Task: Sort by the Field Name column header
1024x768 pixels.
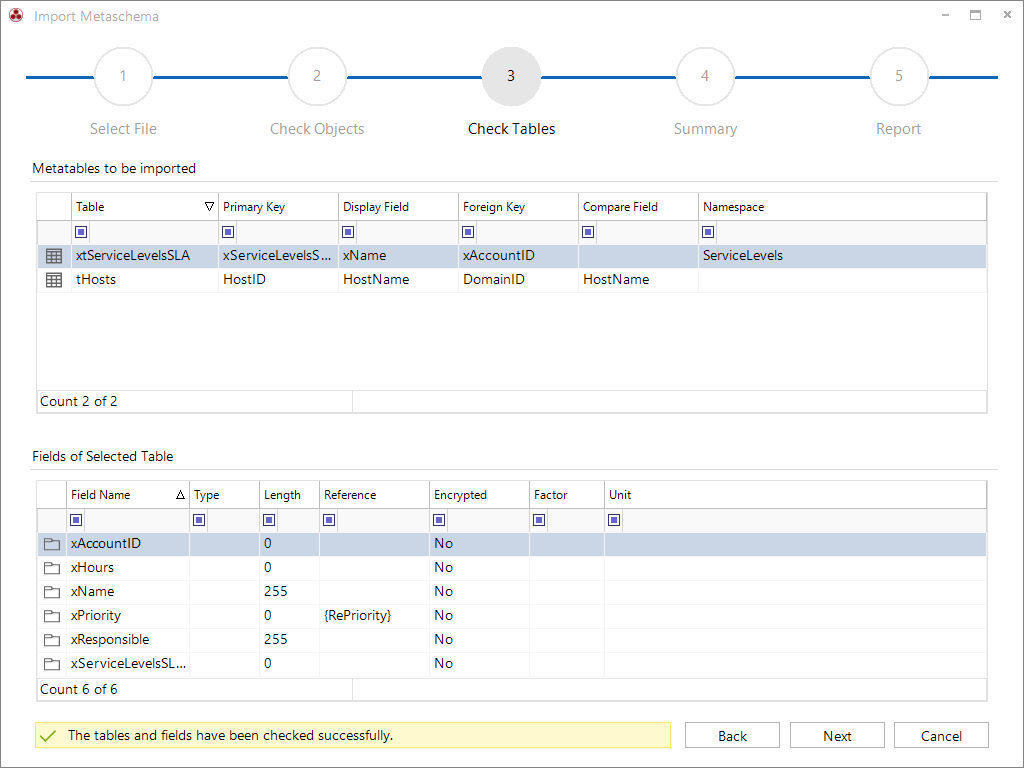Action: click(128, 495)
